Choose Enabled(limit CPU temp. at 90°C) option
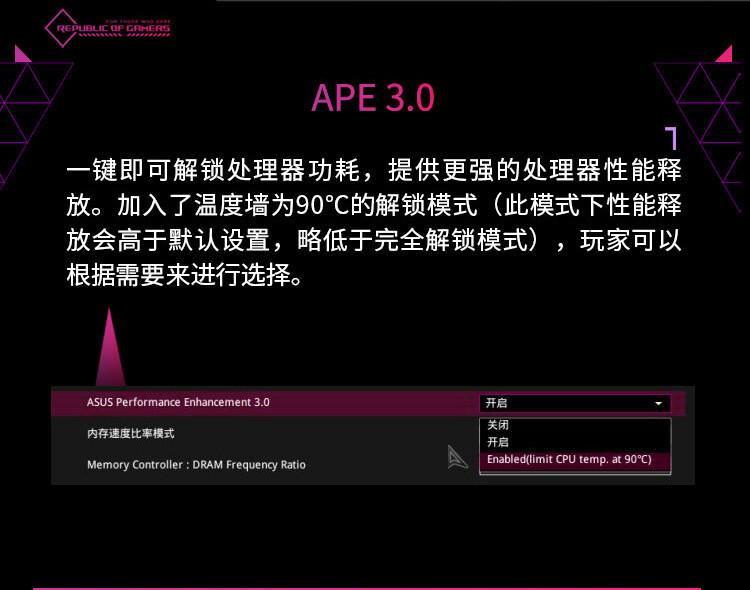Viewport: 750px width, 590px height. click(568, 459)
